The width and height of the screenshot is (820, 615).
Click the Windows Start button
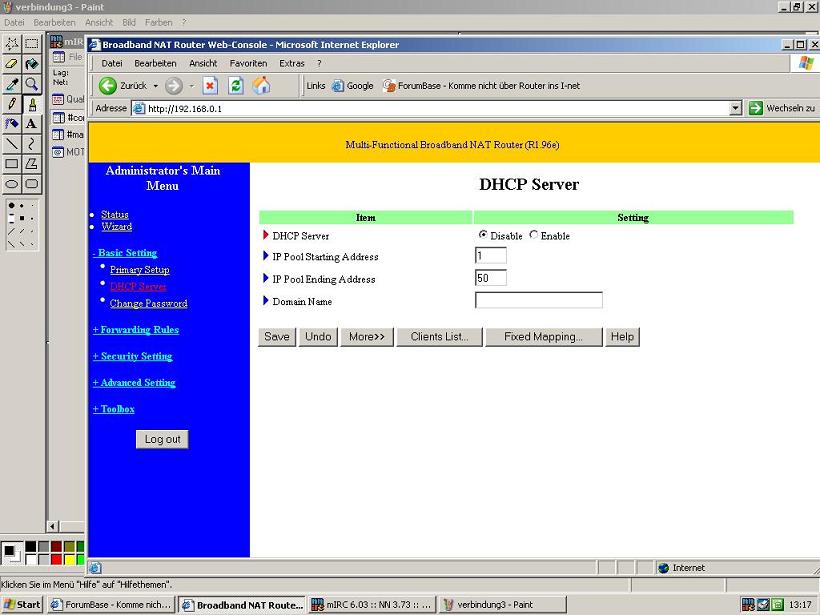click(x=22, y=605)
